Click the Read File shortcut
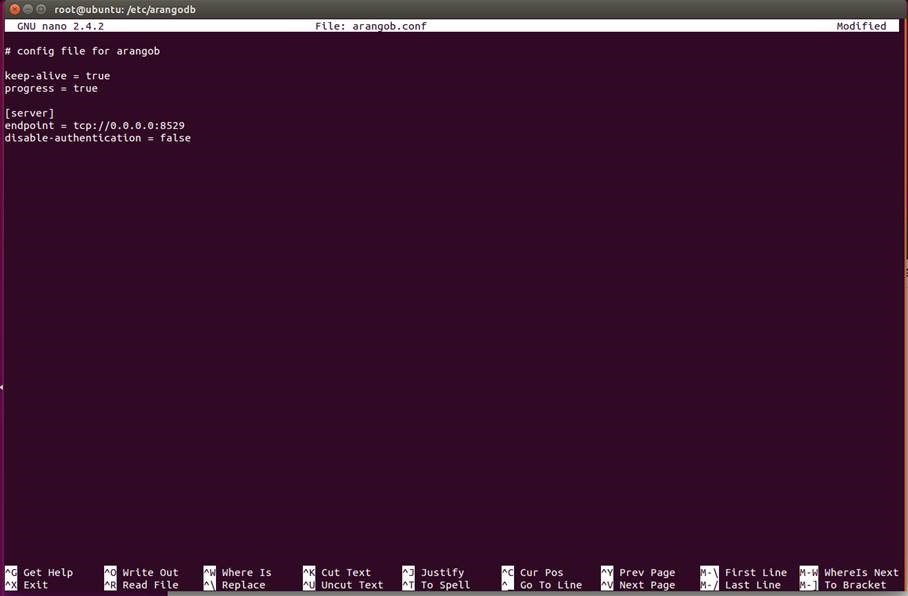This screenshot has height=596, width=908. click(149, 585)
